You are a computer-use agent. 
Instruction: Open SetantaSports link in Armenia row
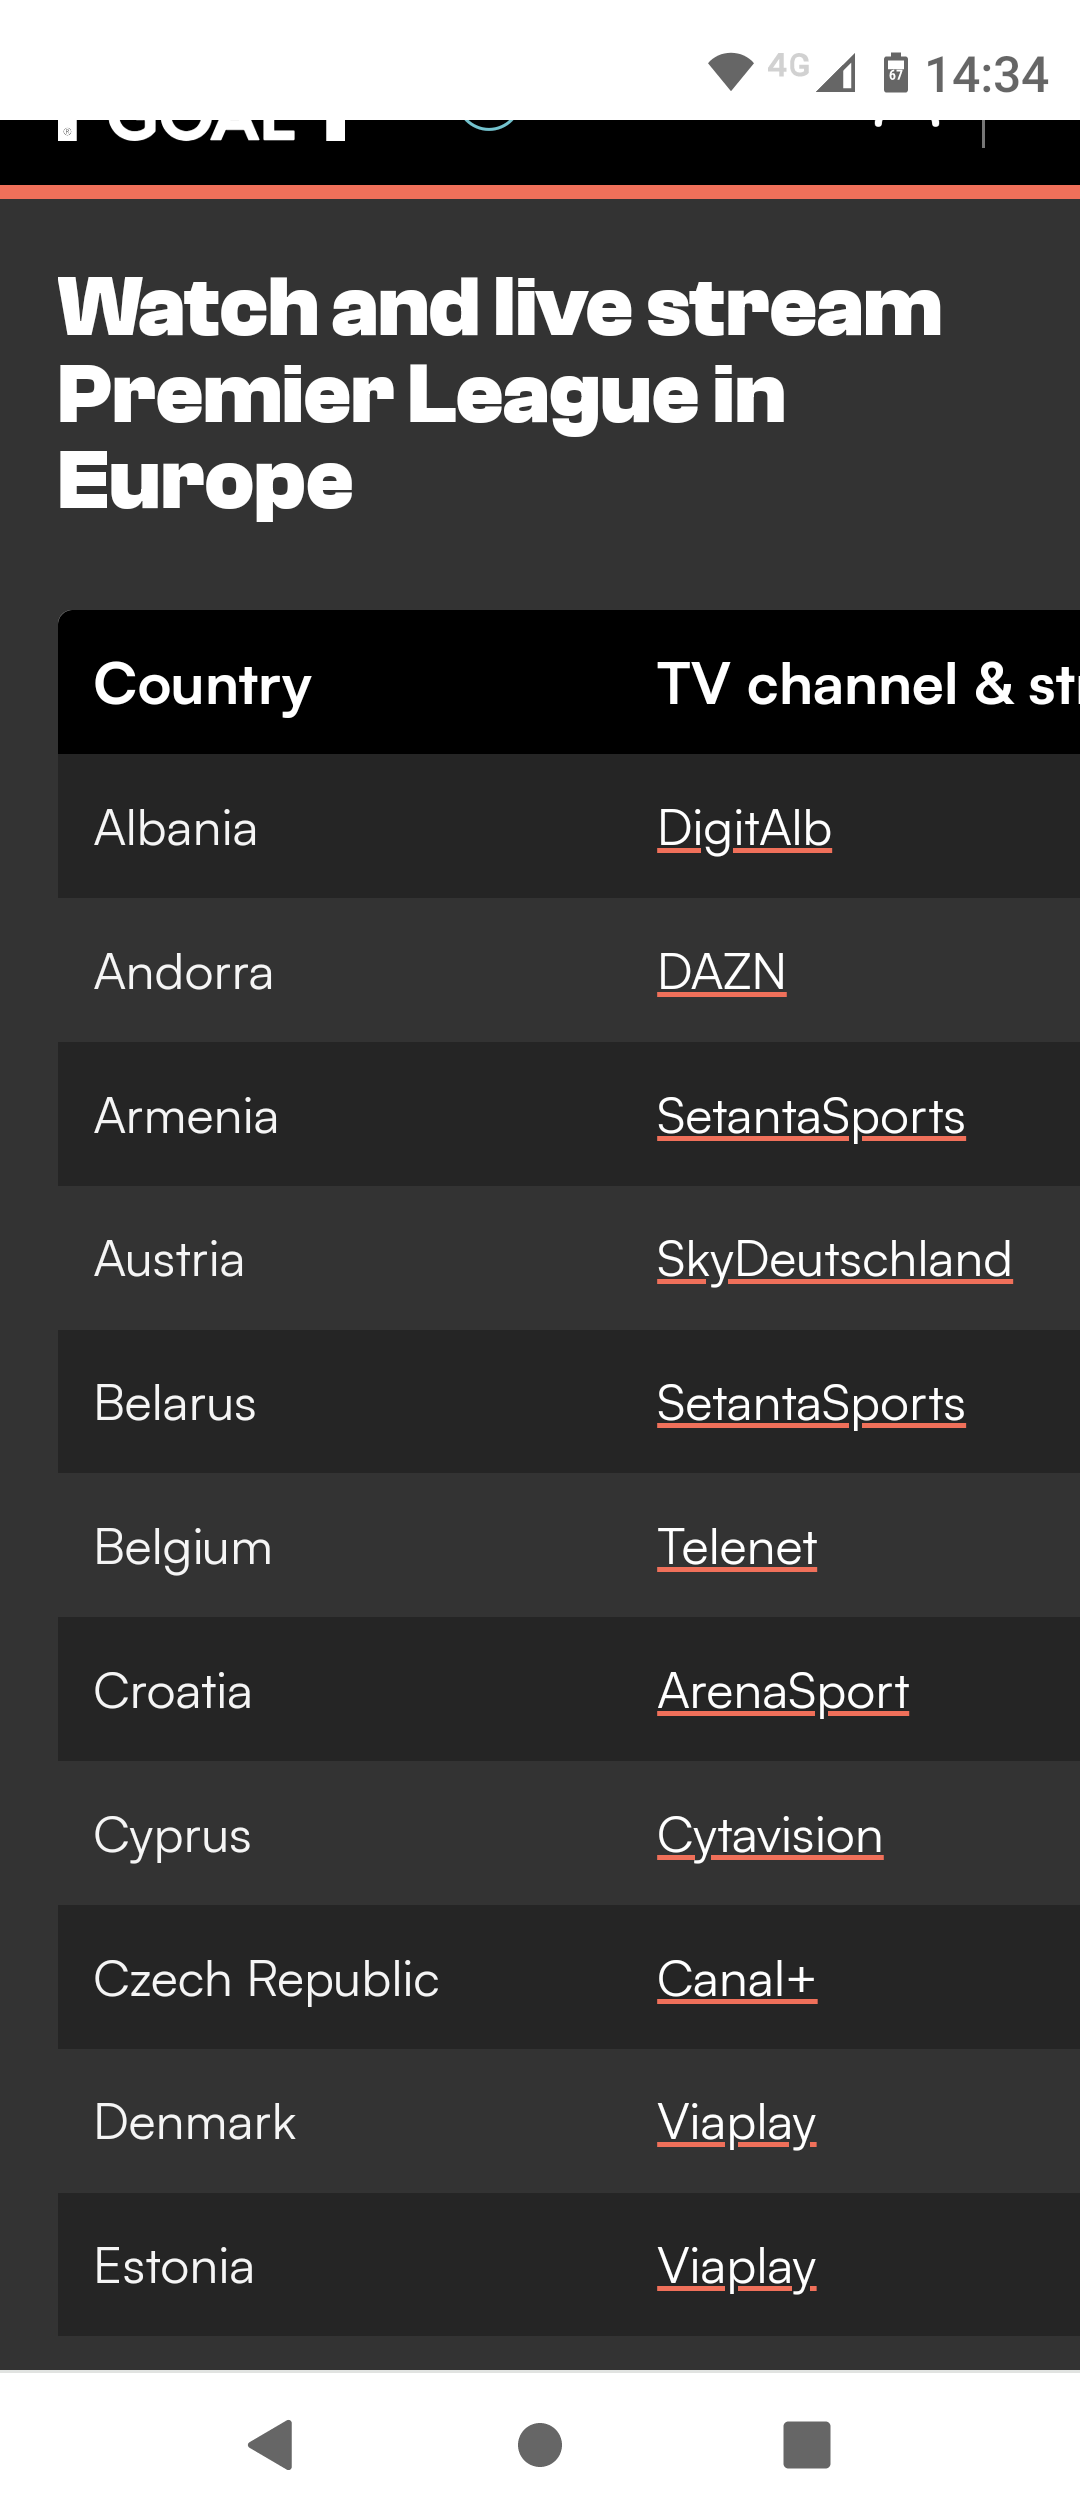click(811, 1116)
